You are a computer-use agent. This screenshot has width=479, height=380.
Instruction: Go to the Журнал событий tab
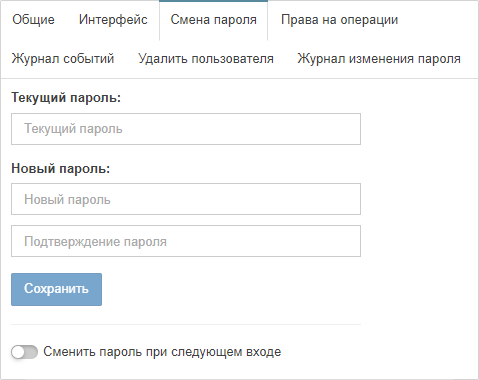click(x=63, y=59)
